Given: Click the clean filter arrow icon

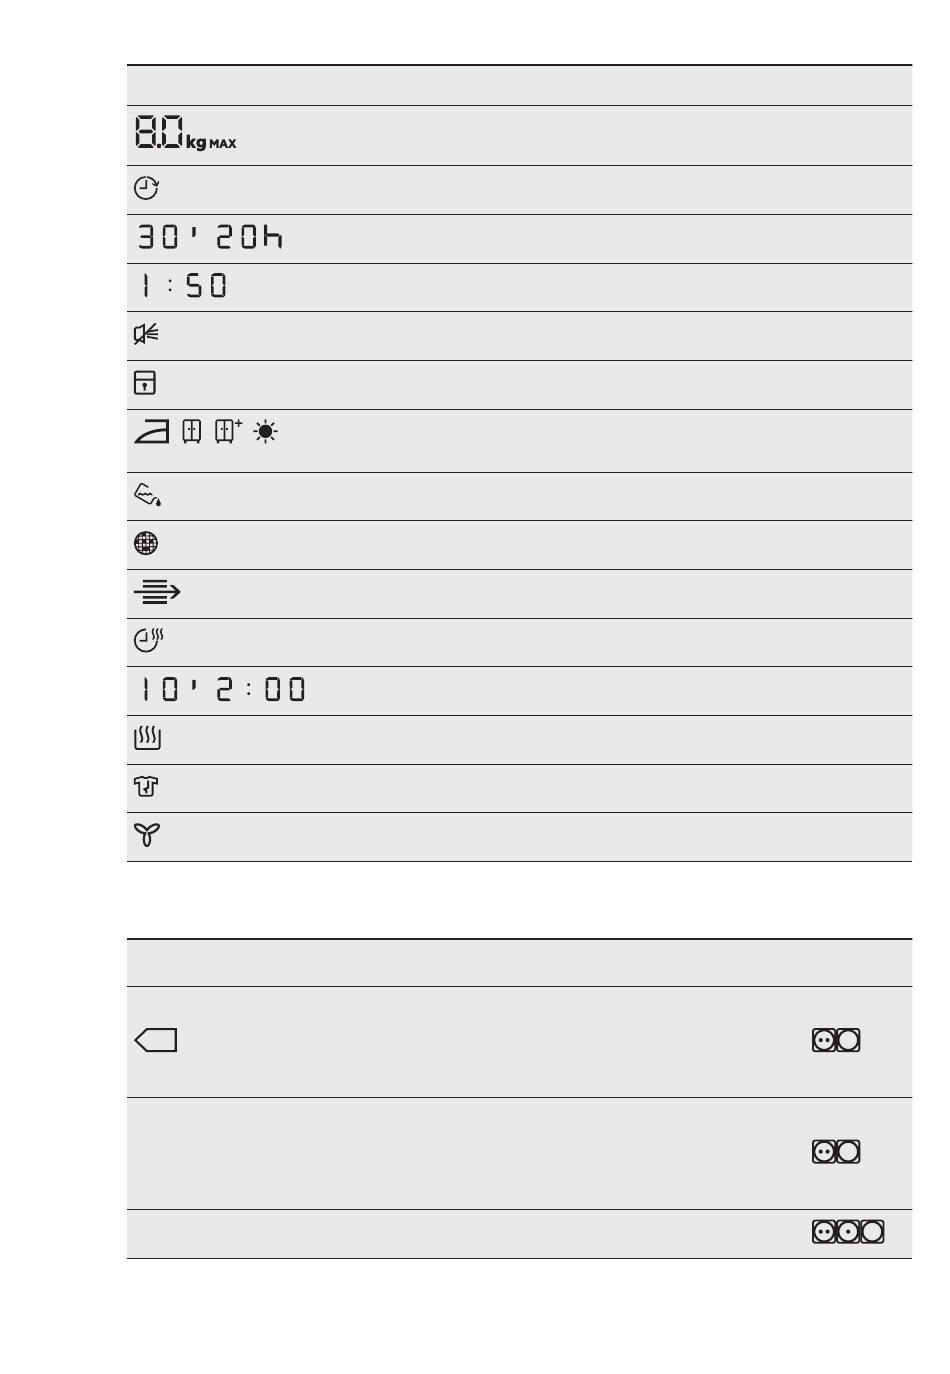Looking at the screenshot, I should [x=157, y=593].
